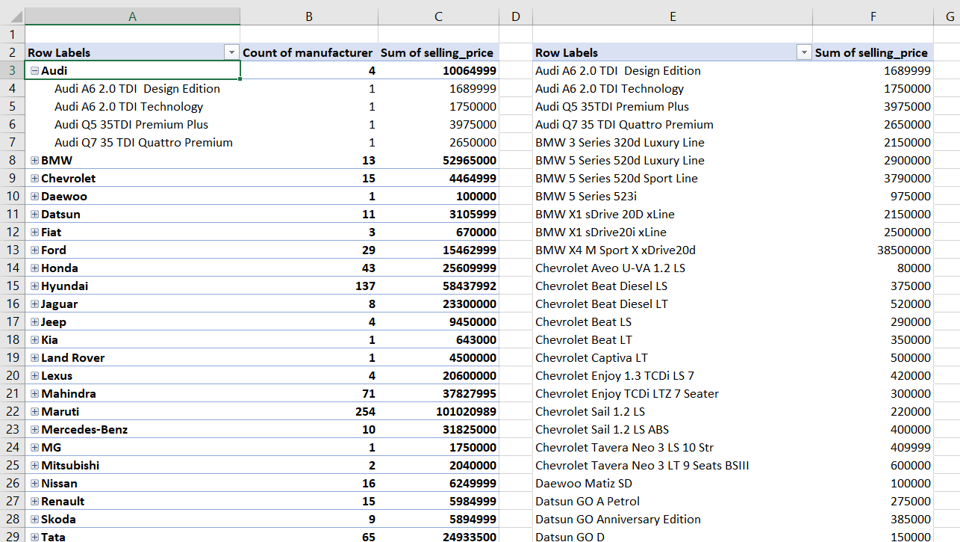The width and height of the screenshot is (960, 542).
Task: Select the Count of manufacturer header cell
Action: coord(308,53)
